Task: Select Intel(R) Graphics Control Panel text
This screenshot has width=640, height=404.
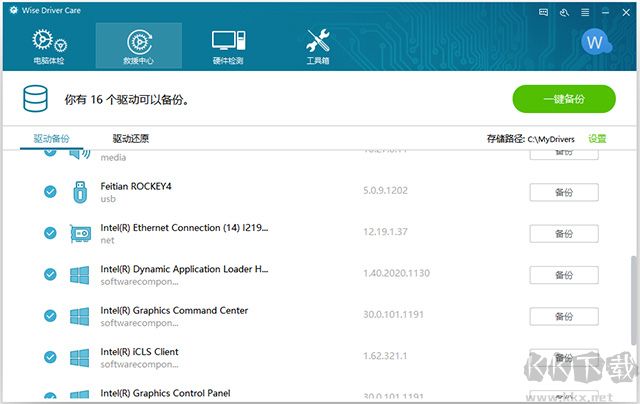Action: coord(165,393)
